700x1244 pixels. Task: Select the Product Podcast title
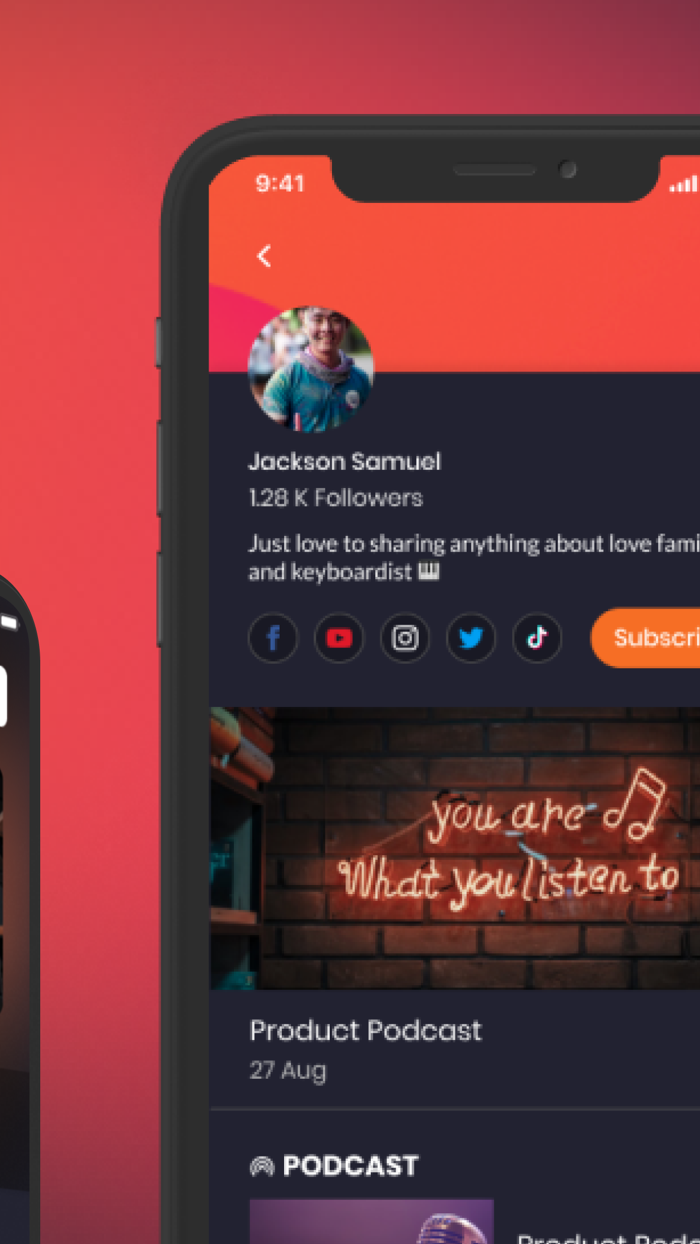(x=365, y=1030)
